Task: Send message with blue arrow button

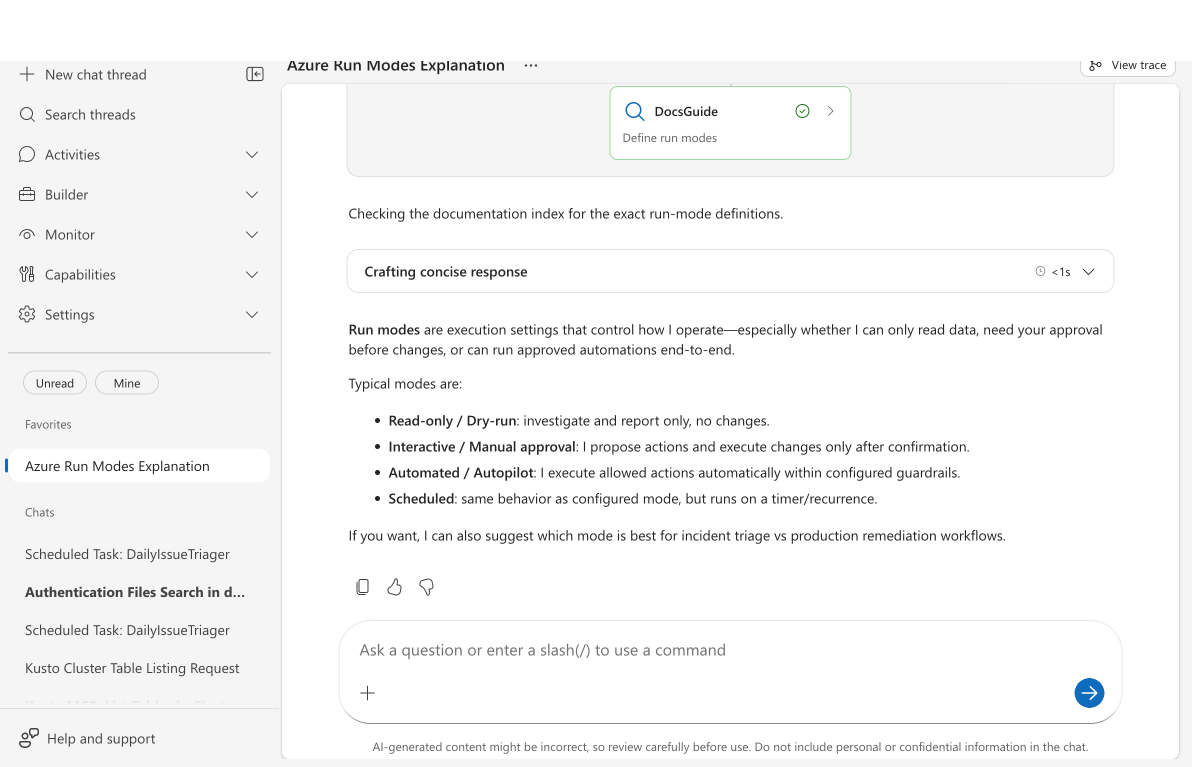Action: click(x=1089, y=693)
